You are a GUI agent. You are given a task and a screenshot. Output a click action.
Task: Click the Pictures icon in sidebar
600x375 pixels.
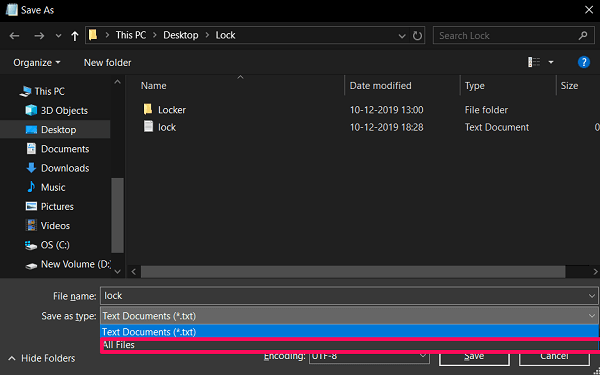pos(31,206)
